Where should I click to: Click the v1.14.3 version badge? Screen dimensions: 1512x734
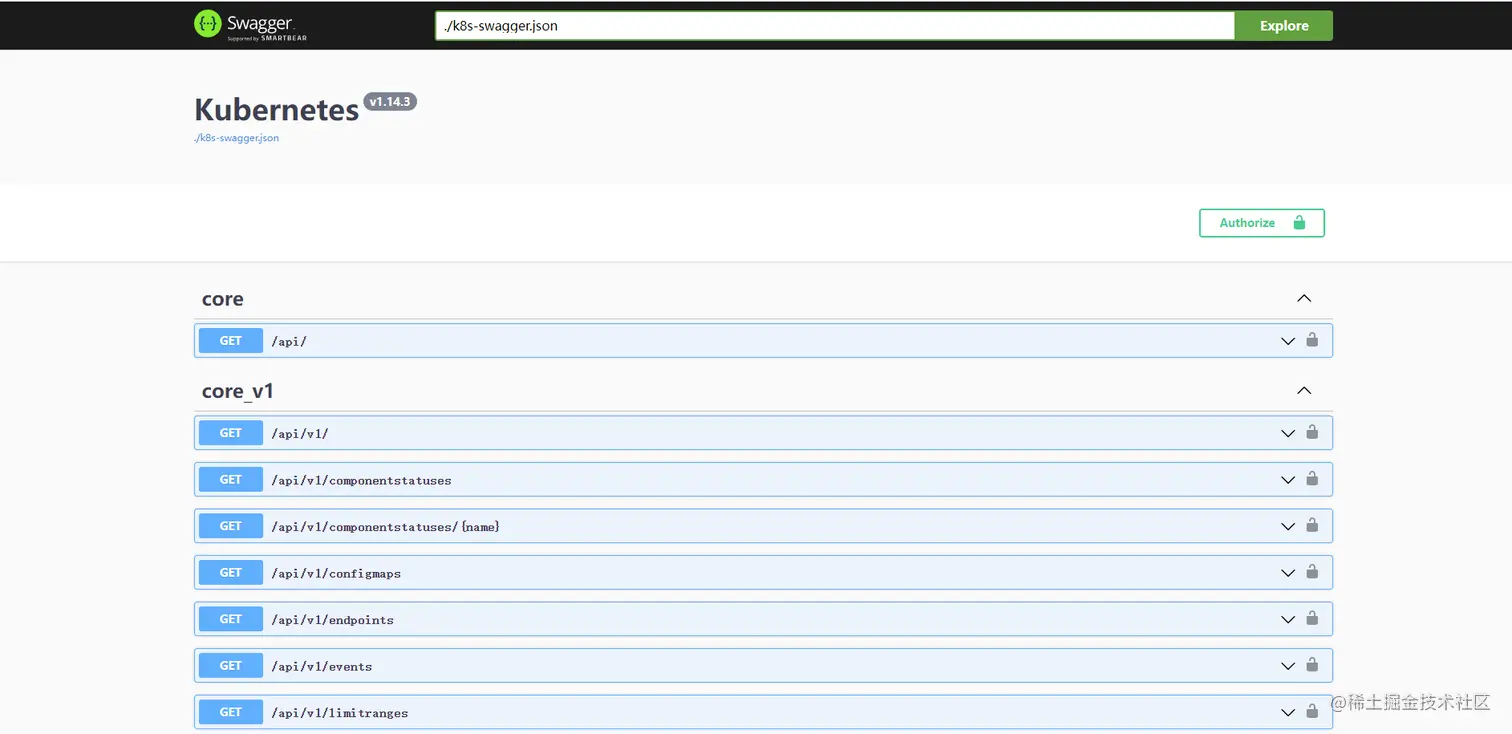click(x=390, y=101)
